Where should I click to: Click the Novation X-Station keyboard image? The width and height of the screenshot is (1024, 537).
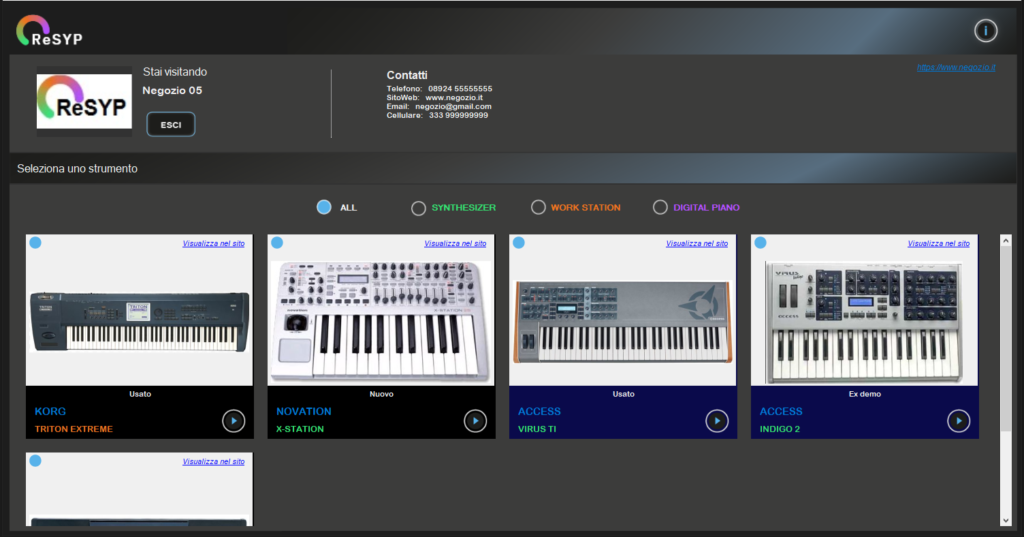coord(381,321)
